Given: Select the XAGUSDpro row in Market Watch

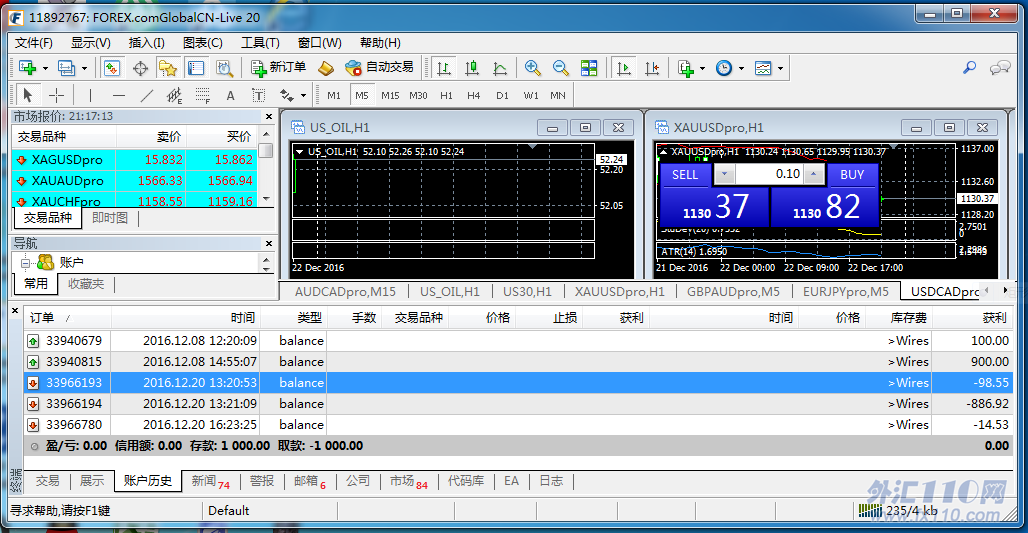Looking at the screenshot, I should click(134, 159).
